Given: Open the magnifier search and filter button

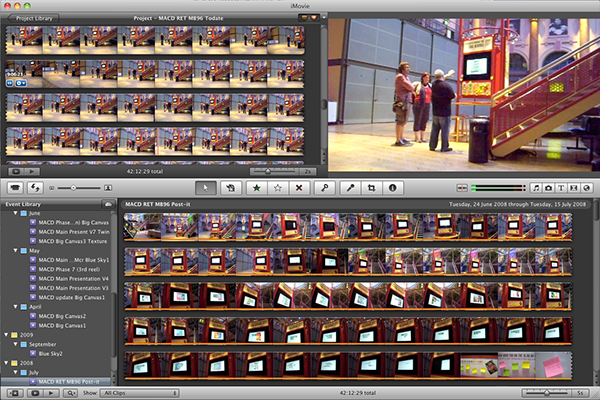Looking at the screenshot, I should [71, 393].
